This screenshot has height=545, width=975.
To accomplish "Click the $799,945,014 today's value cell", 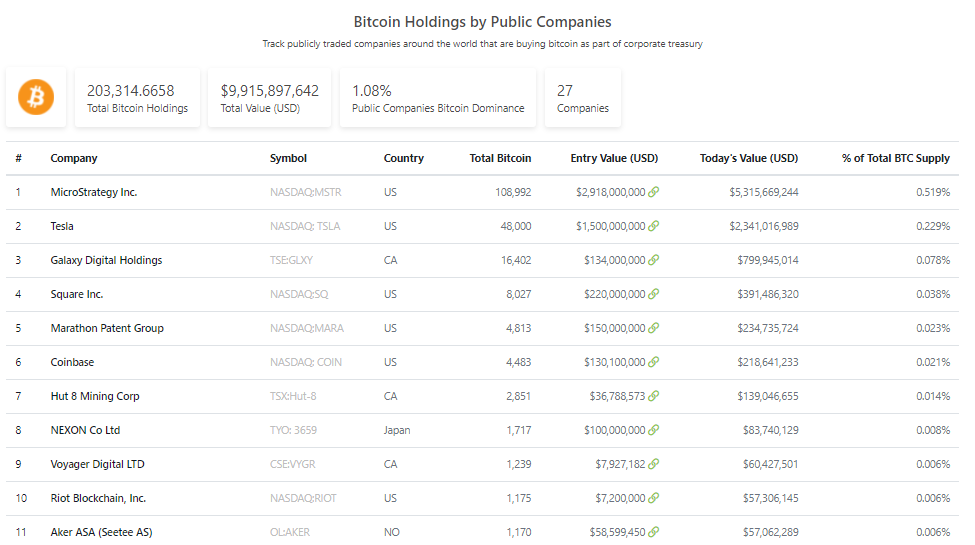I will click(768, 260).
